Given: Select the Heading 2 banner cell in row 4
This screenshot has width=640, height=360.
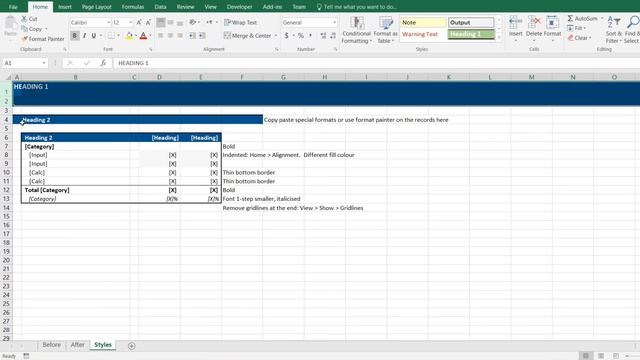Looking at the screenshot, I should [138, 120].
